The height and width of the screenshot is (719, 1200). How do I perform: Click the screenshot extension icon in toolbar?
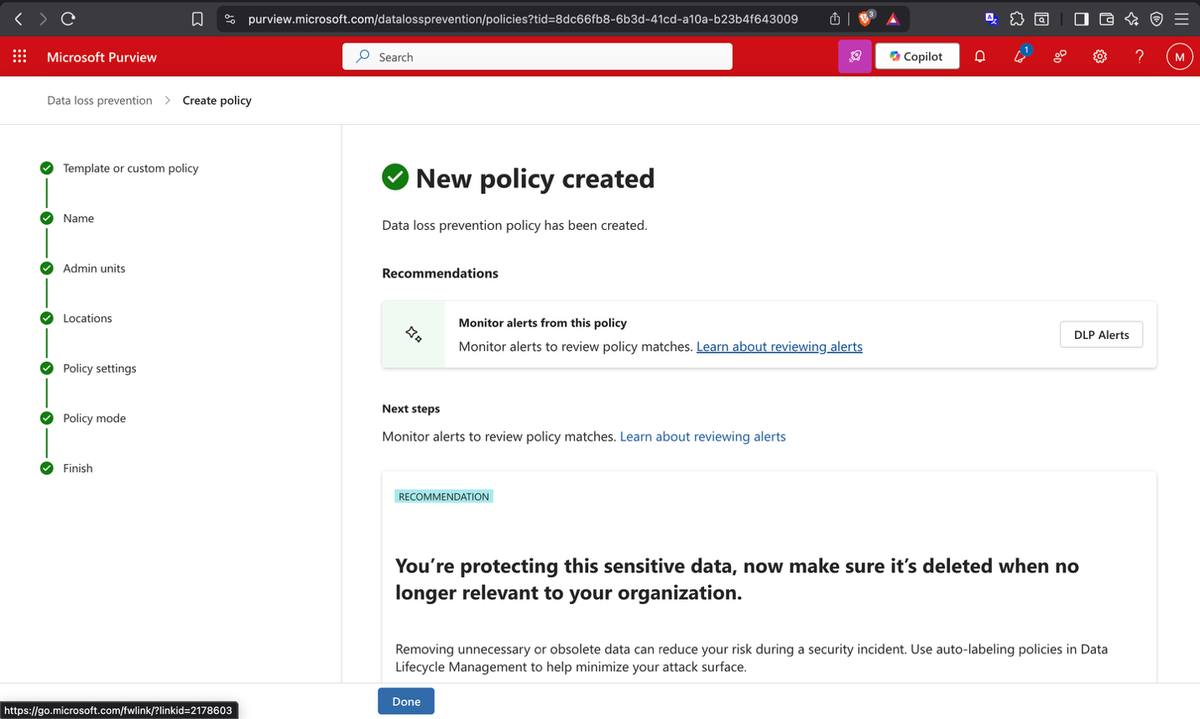(x=1042, y=18)
